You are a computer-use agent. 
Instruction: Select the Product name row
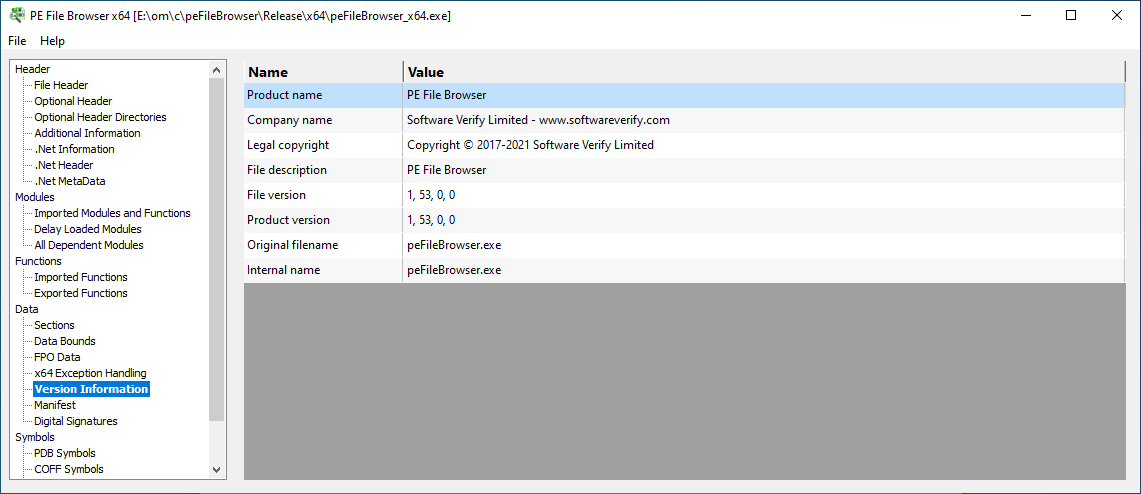(685, 95)
